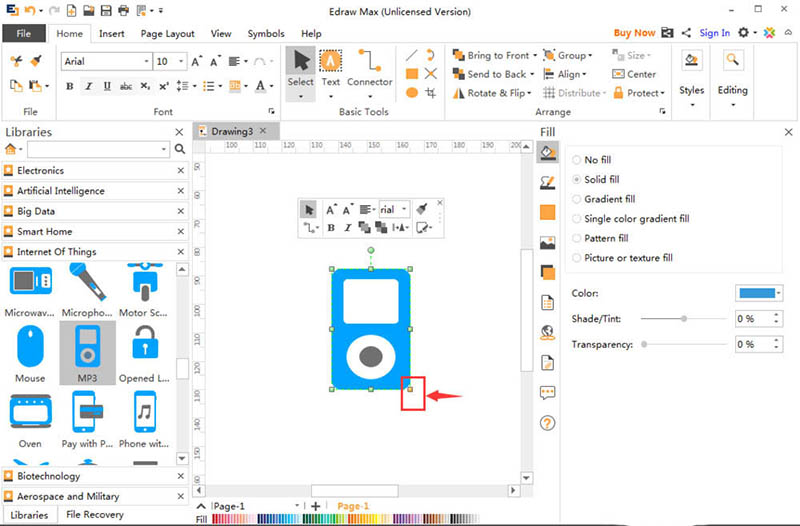
Task: Click the Bold button in the Font group
Action: 70,86
